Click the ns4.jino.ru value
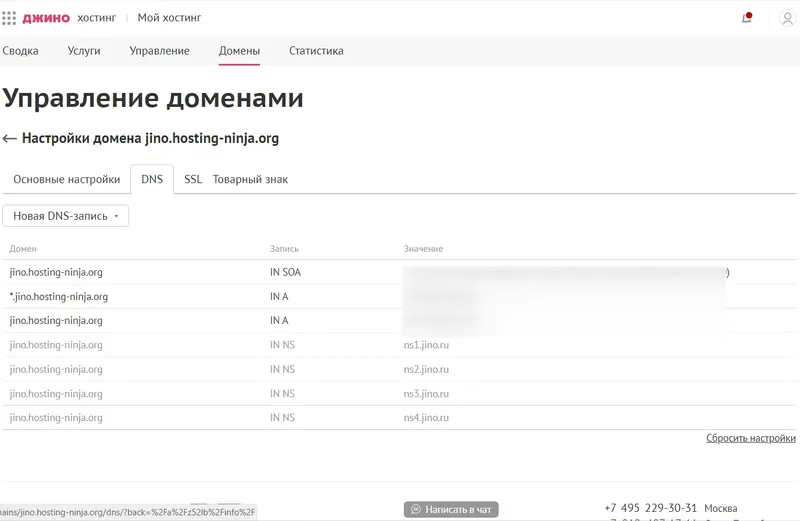This screenshot has width=800, height=521. (x=426, y=417)
